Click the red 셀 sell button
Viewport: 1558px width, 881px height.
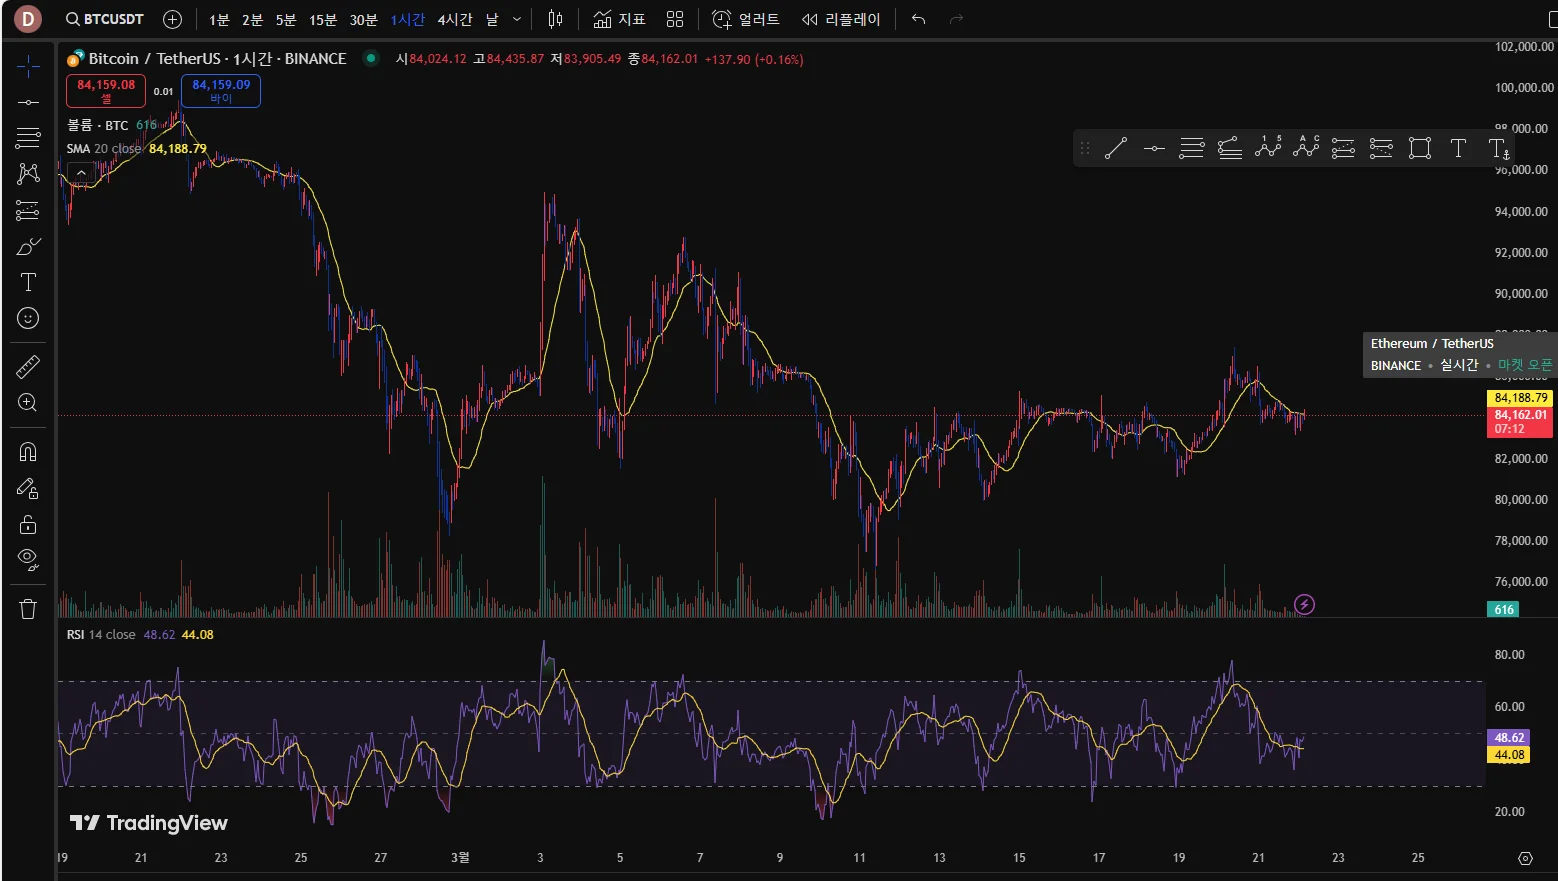106,90
